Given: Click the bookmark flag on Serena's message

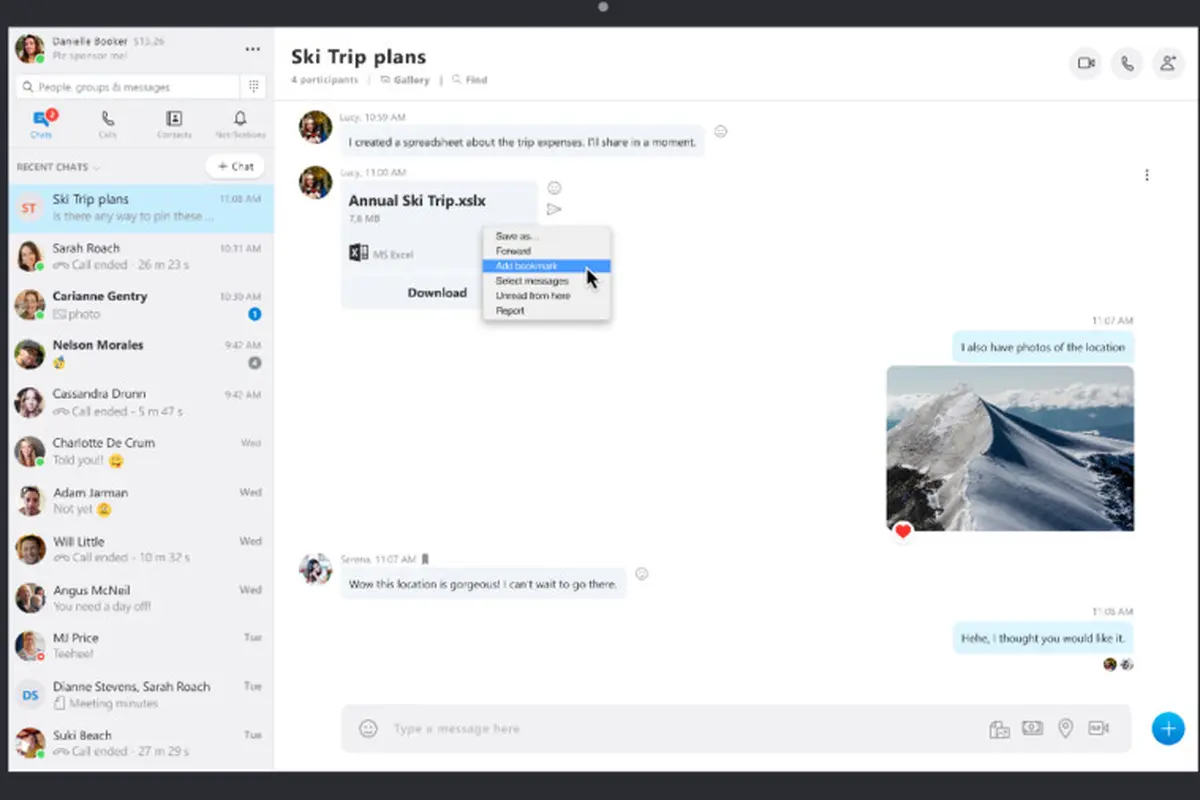Looking at the screenshot, I should (425, 559).
